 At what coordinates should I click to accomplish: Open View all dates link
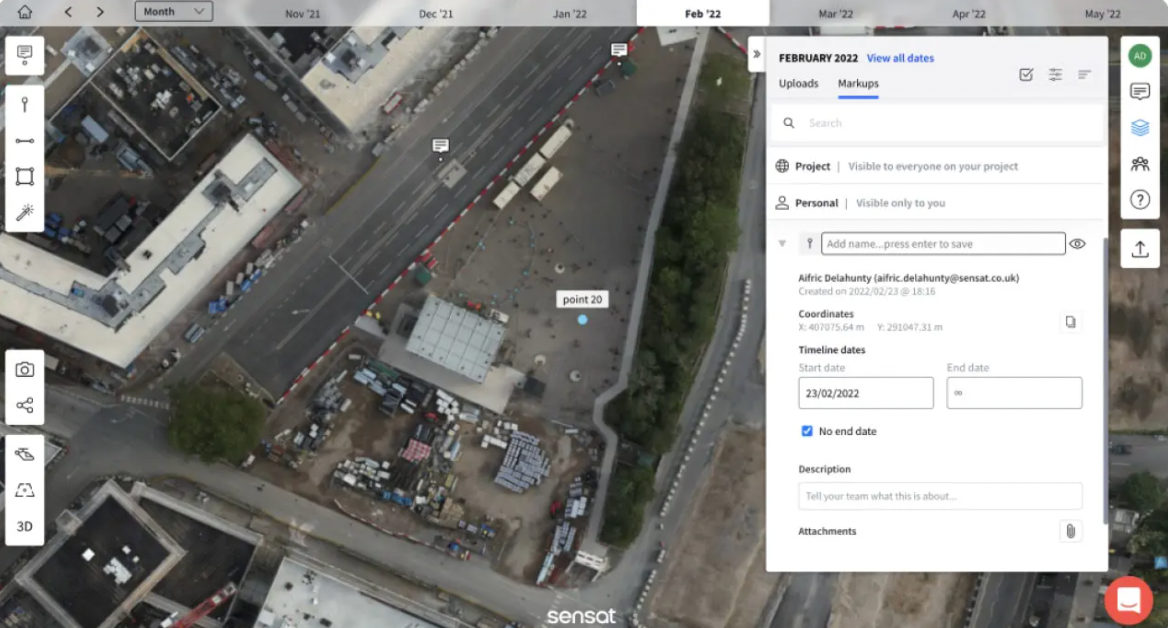(x=900, y=58)
